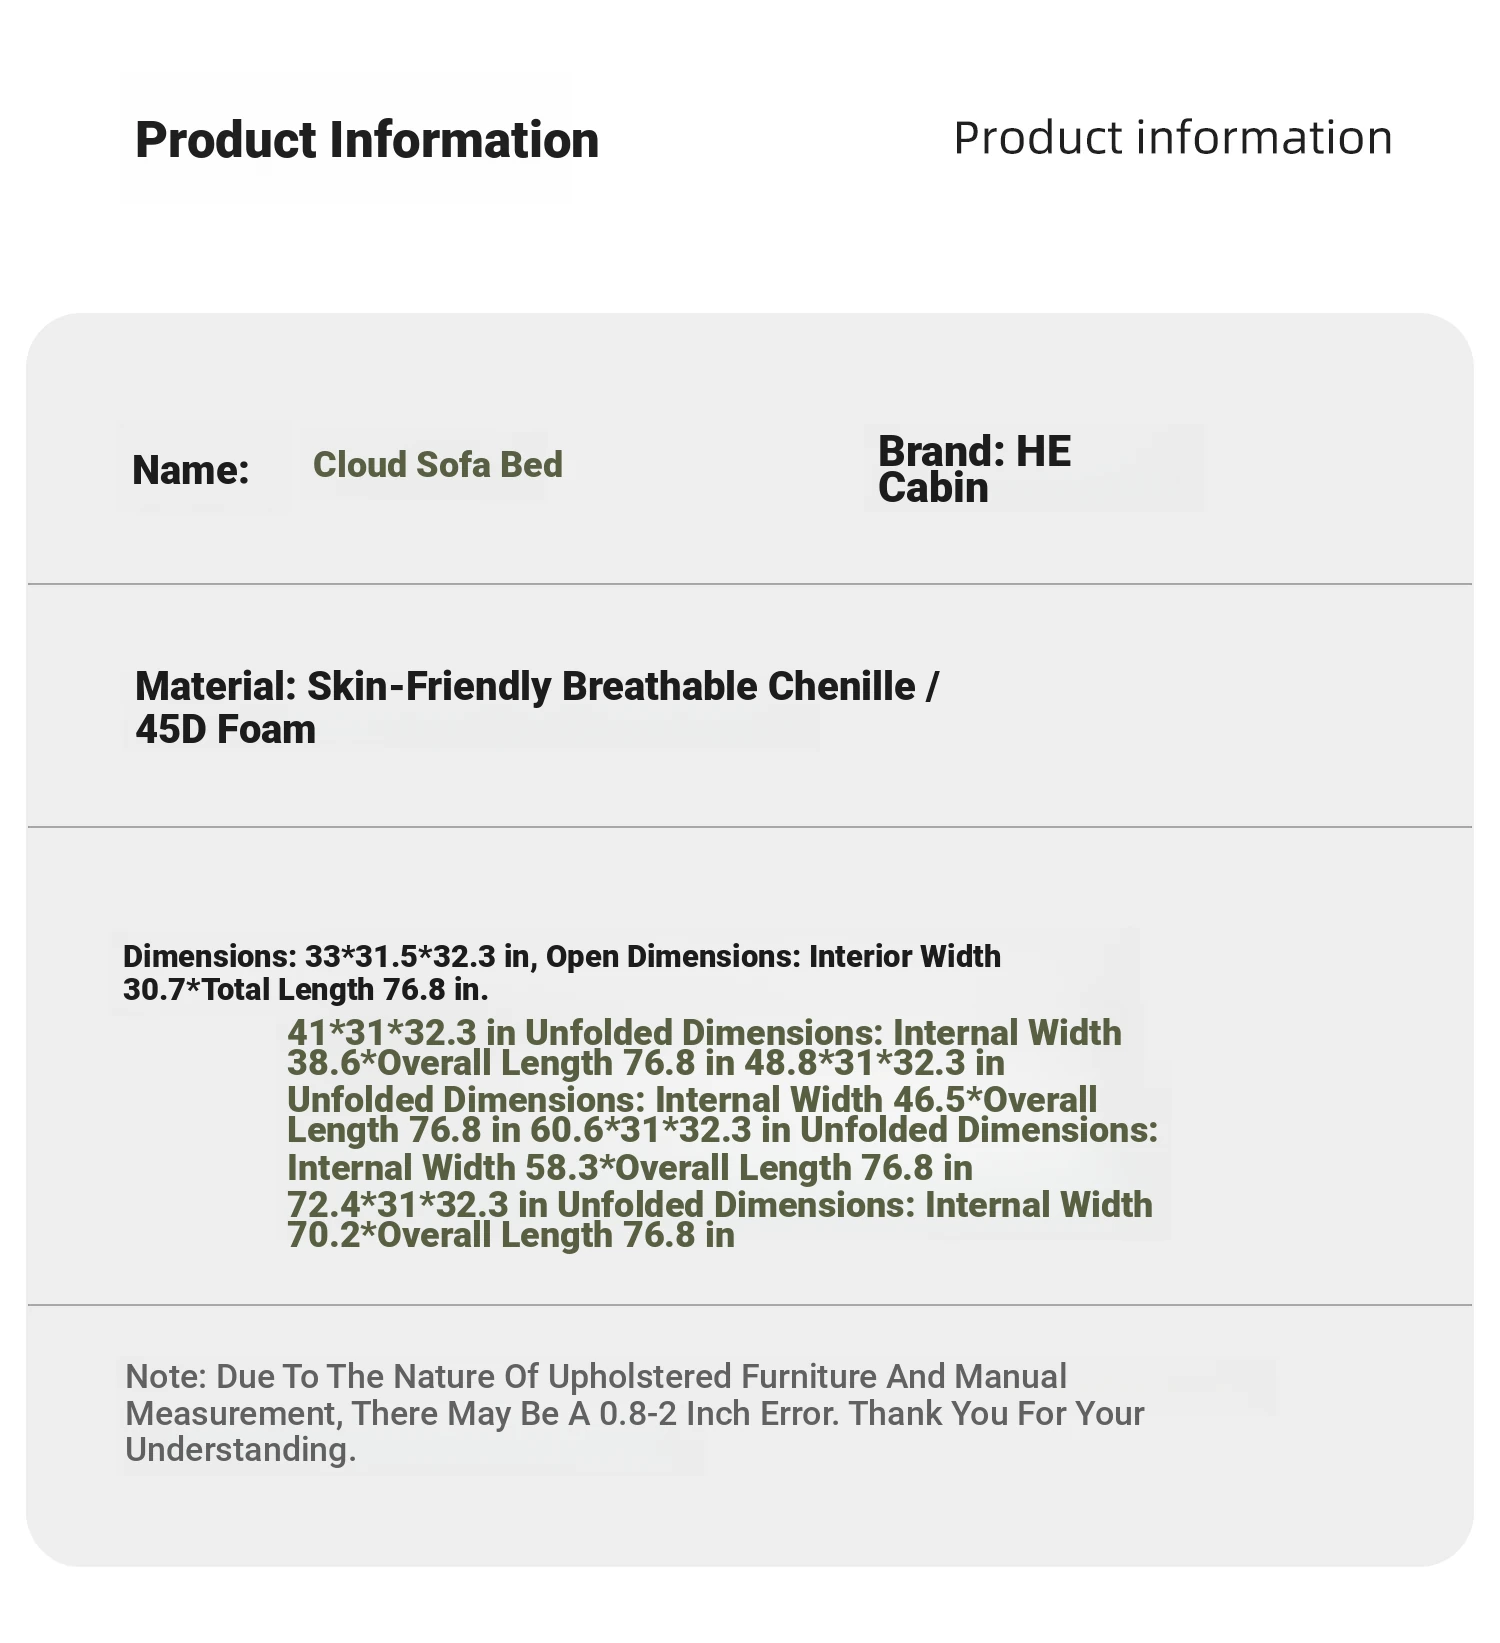
Task: Click the Skin-Friendly Breathable Chenille text
Action: [x=611, y=687]
